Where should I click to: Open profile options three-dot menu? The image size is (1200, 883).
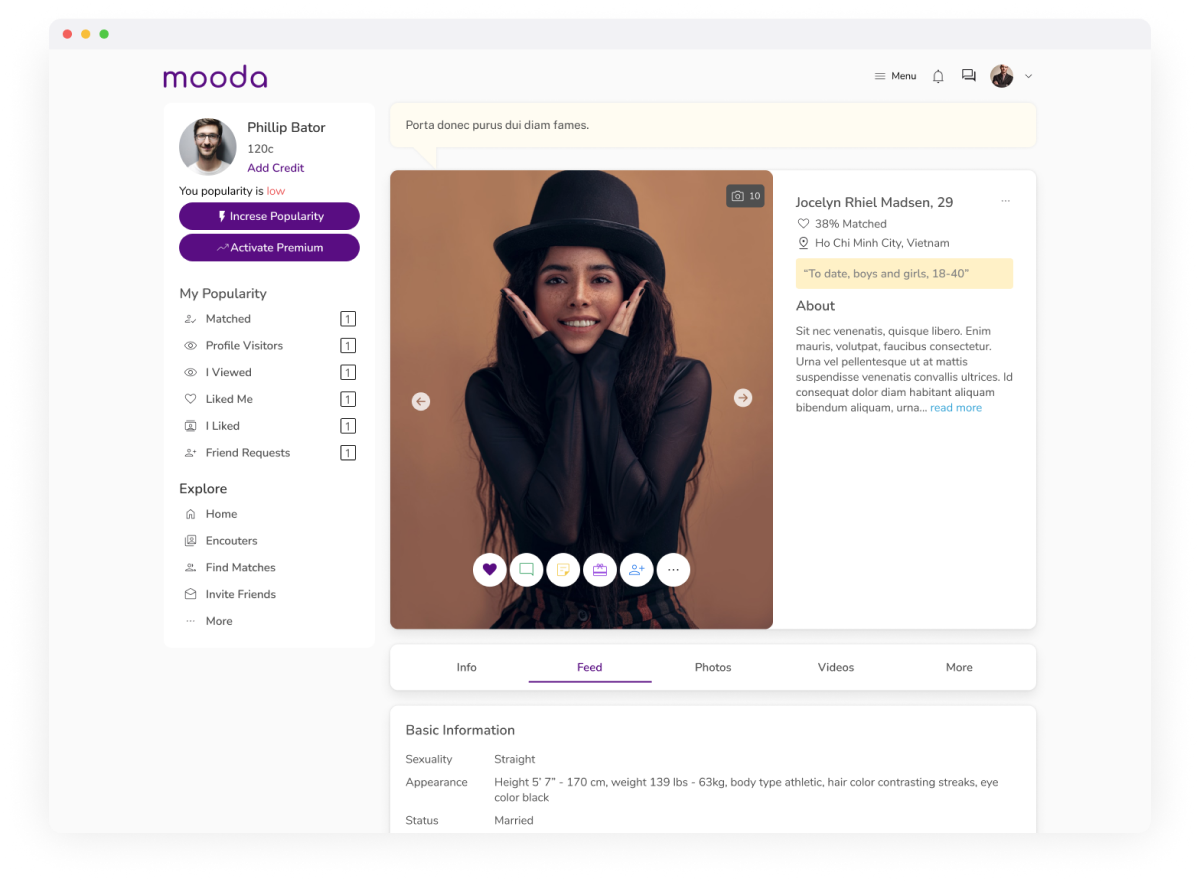[x=1006, y=201]
